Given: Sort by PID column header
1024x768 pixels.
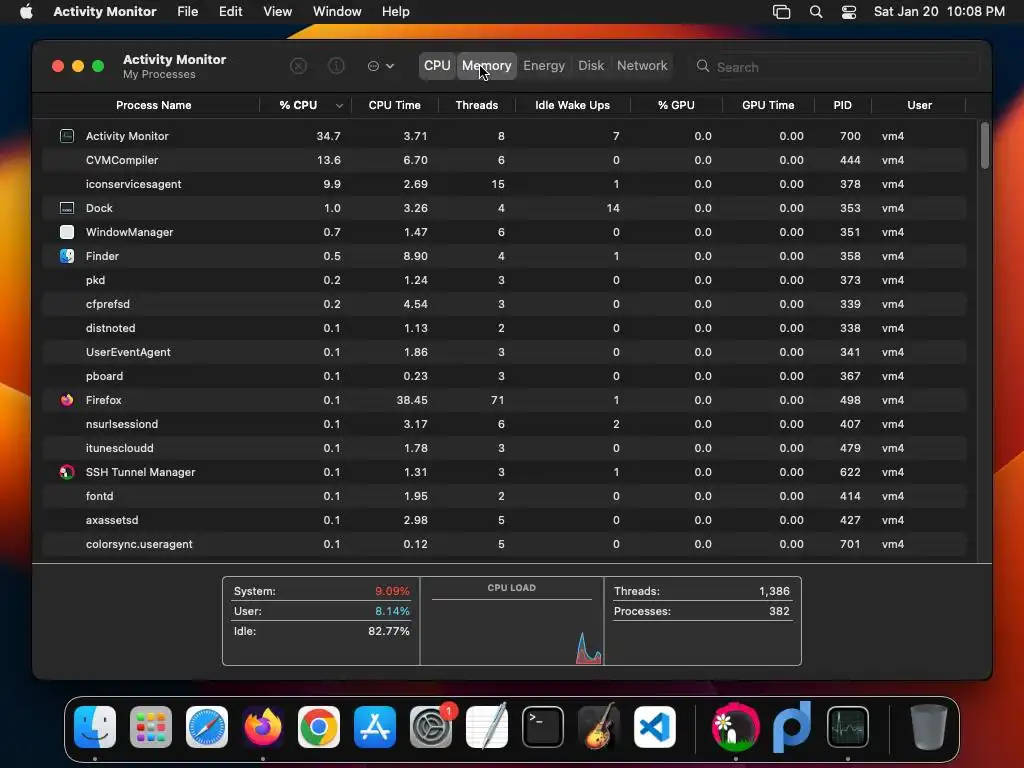Looking at the screenshot, I should coord(842,105).
